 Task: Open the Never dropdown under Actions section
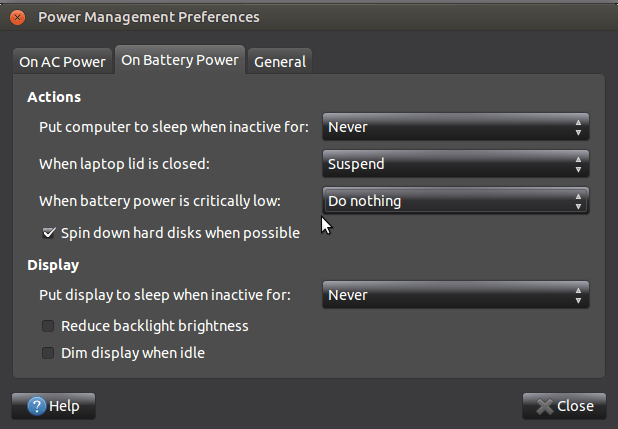tap(455, 127)
